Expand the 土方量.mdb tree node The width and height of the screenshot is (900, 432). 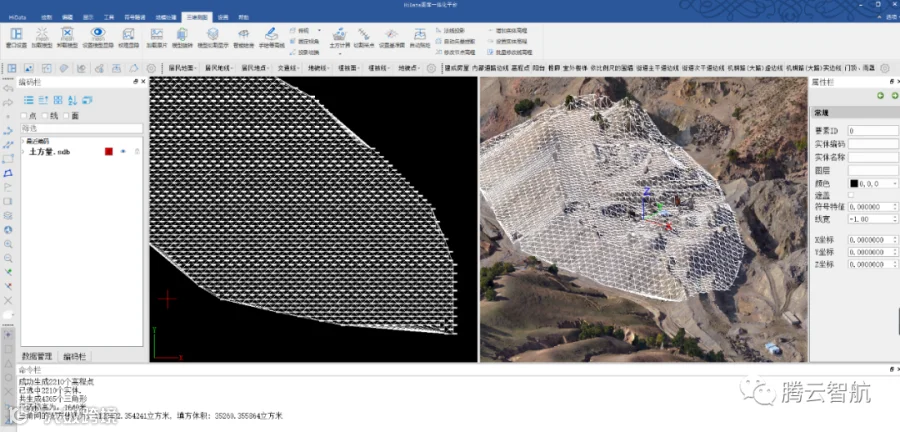(x=23, y=152)
